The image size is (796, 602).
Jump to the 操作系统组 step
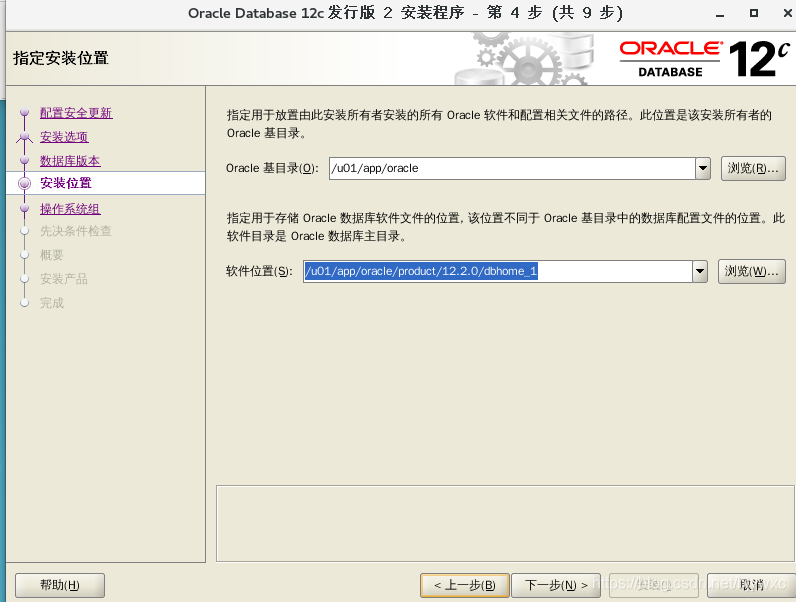pyautogui.click(x=70, y=209)
